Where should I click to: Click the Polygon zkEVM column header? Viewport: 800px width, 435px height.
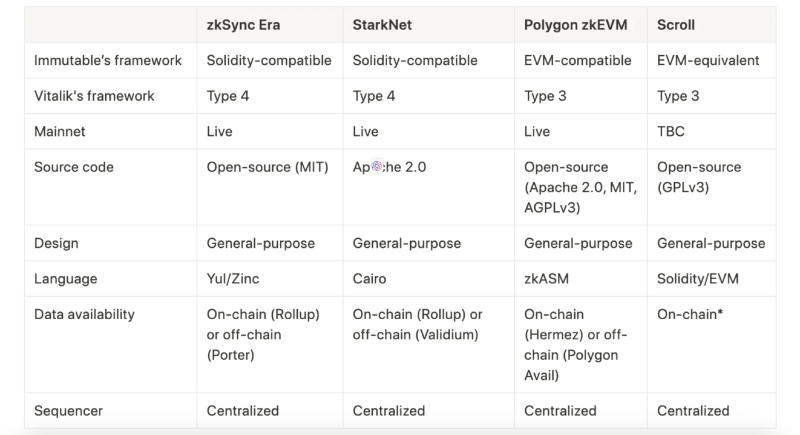point(576,24)
